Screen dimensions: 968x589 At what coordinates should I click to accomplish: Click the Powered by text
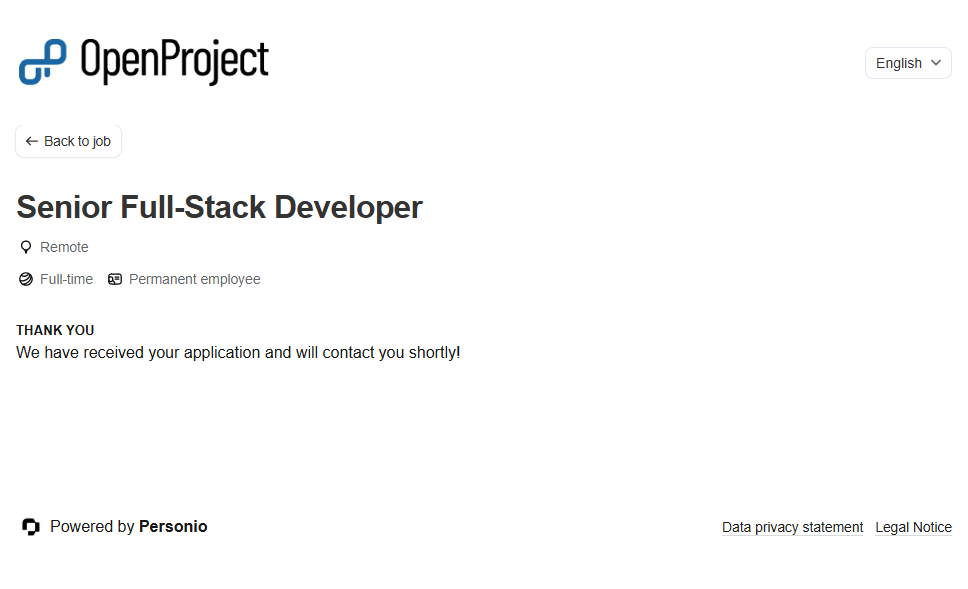click(92, 527)
